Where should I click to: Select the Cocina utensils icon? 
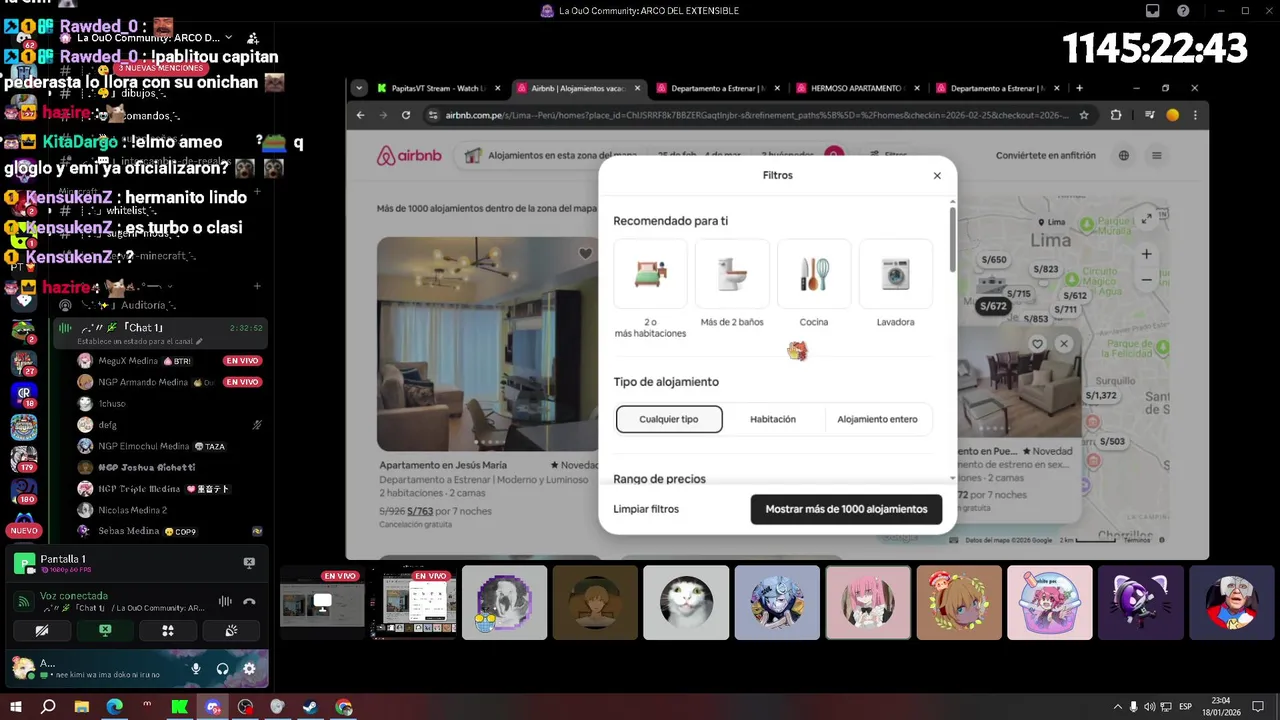pyautogui.click(x=814, y=274)
